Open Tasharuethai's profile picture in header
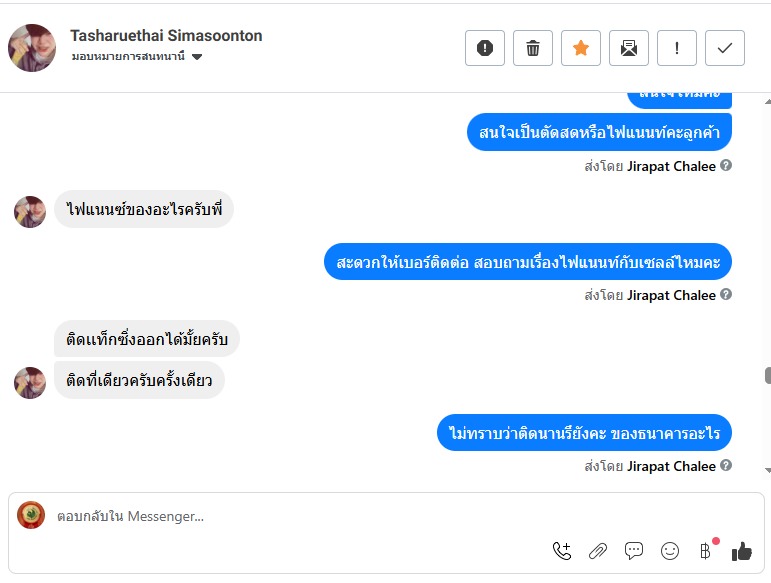This screenshot has width=771, height=583. coord(32,47)
